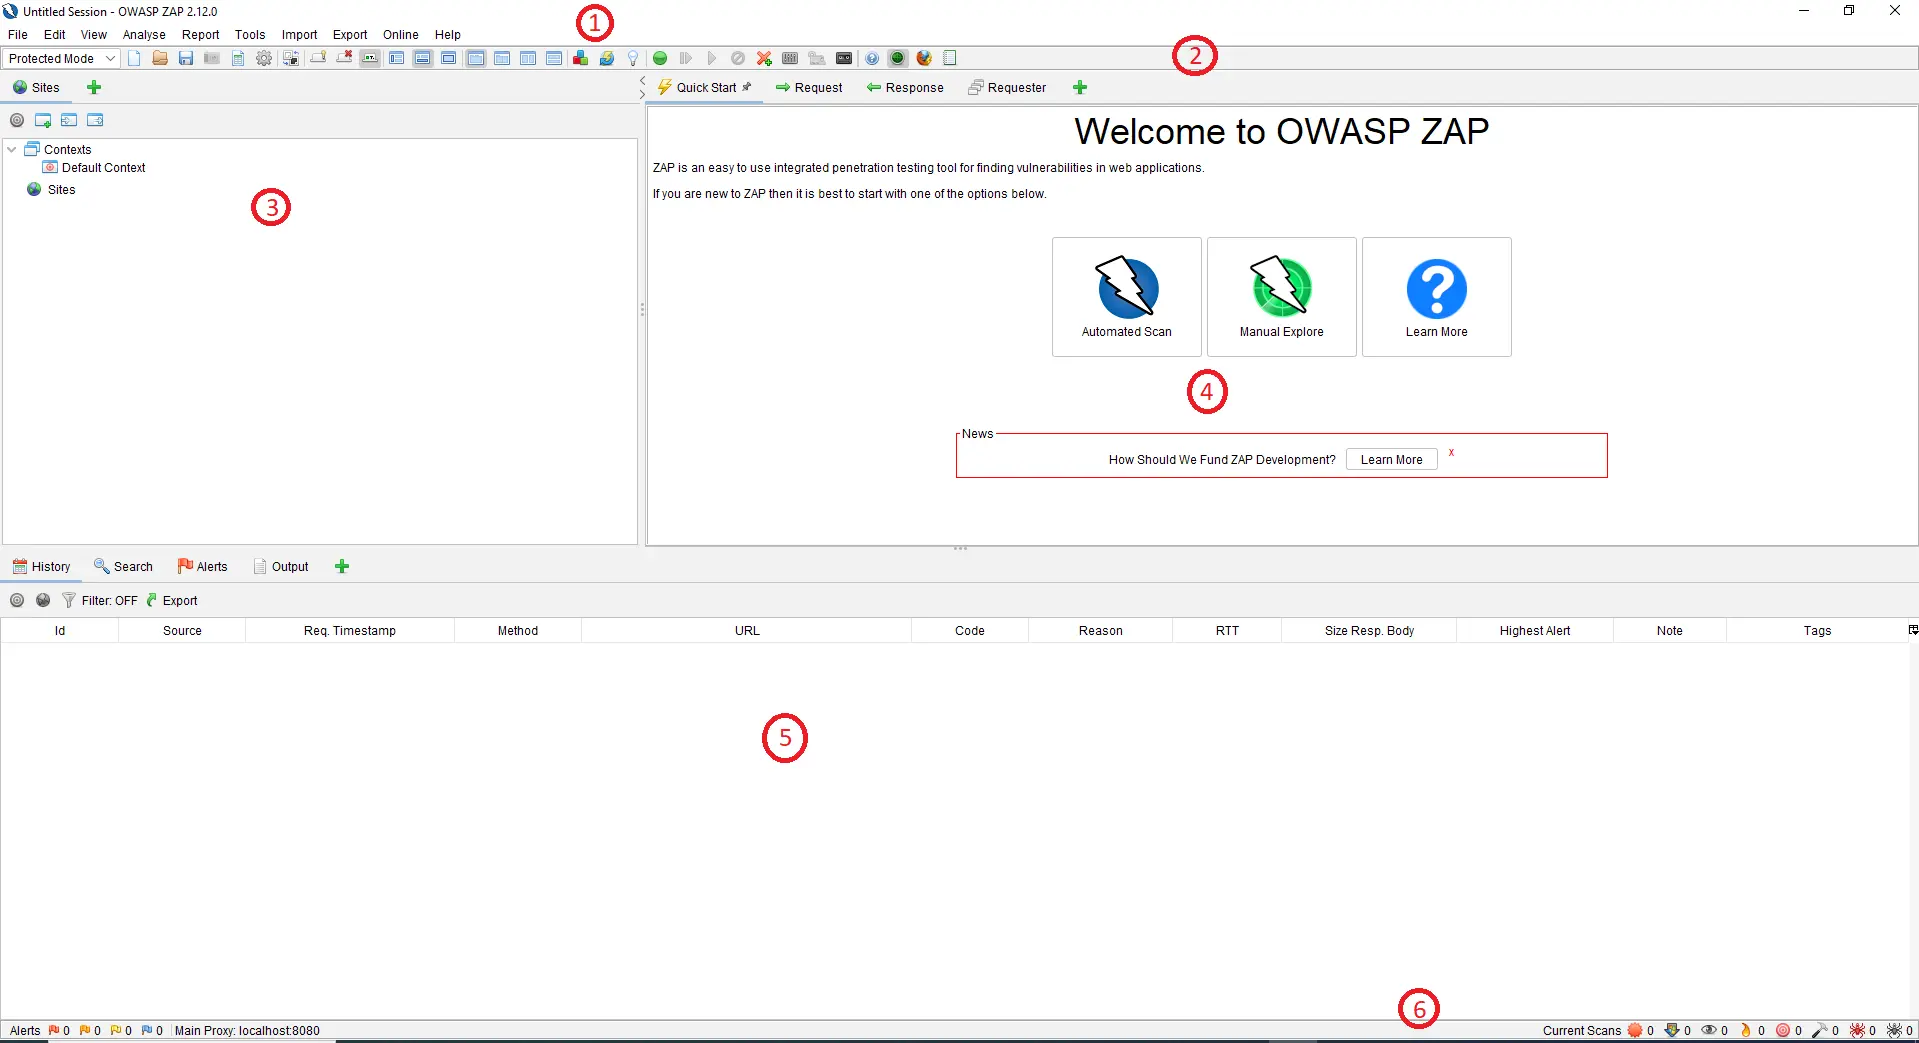This screenshot has height=1043, width=1919.
Task: Open a saved session via the folder icon
Action: 159,58
